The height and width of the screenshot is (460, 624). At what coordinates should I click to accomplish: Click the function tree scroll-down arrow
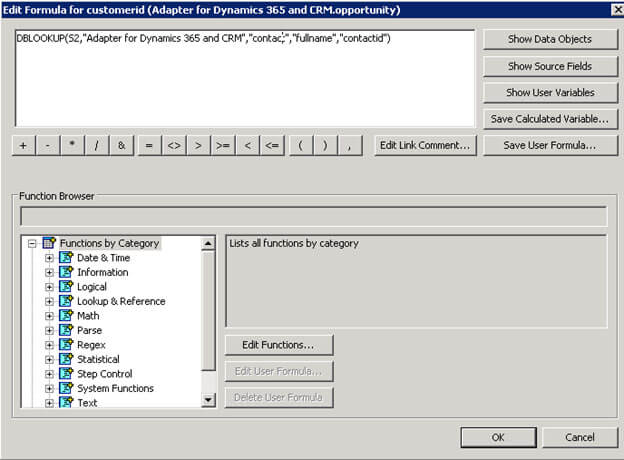pos(208,400)
